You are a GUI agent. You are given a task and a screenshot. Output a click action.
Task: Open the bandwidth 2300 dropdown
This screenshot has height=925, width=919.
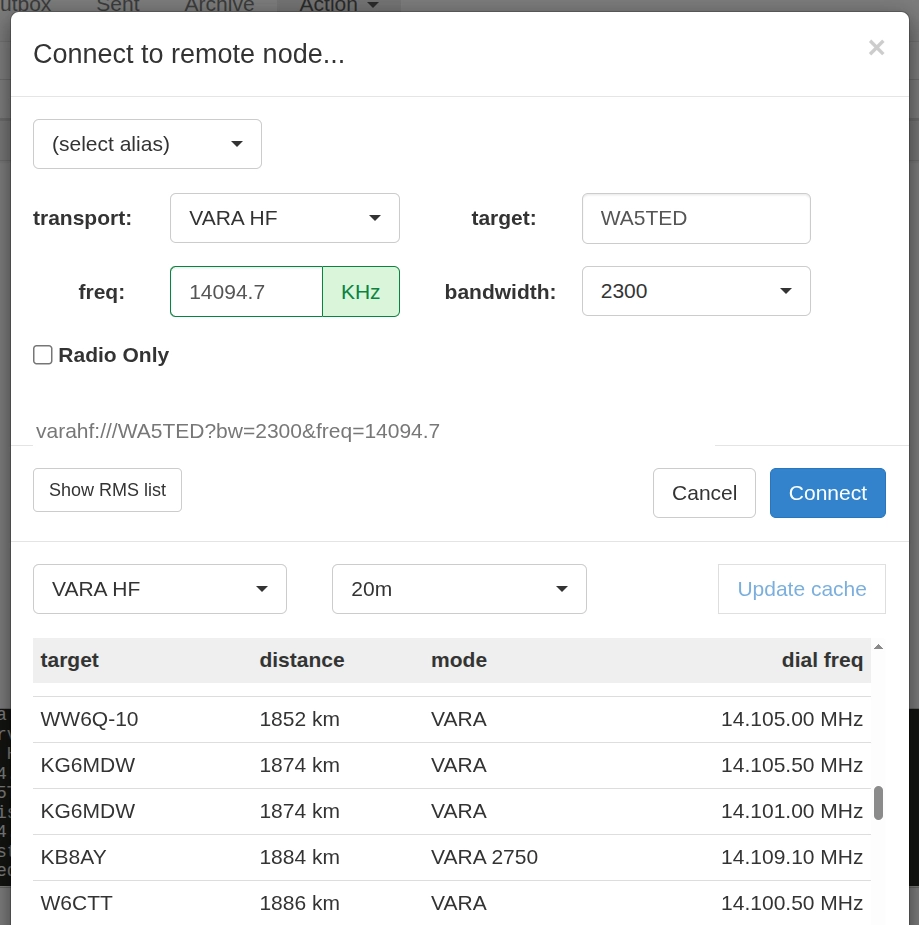(x=696, y=291)
